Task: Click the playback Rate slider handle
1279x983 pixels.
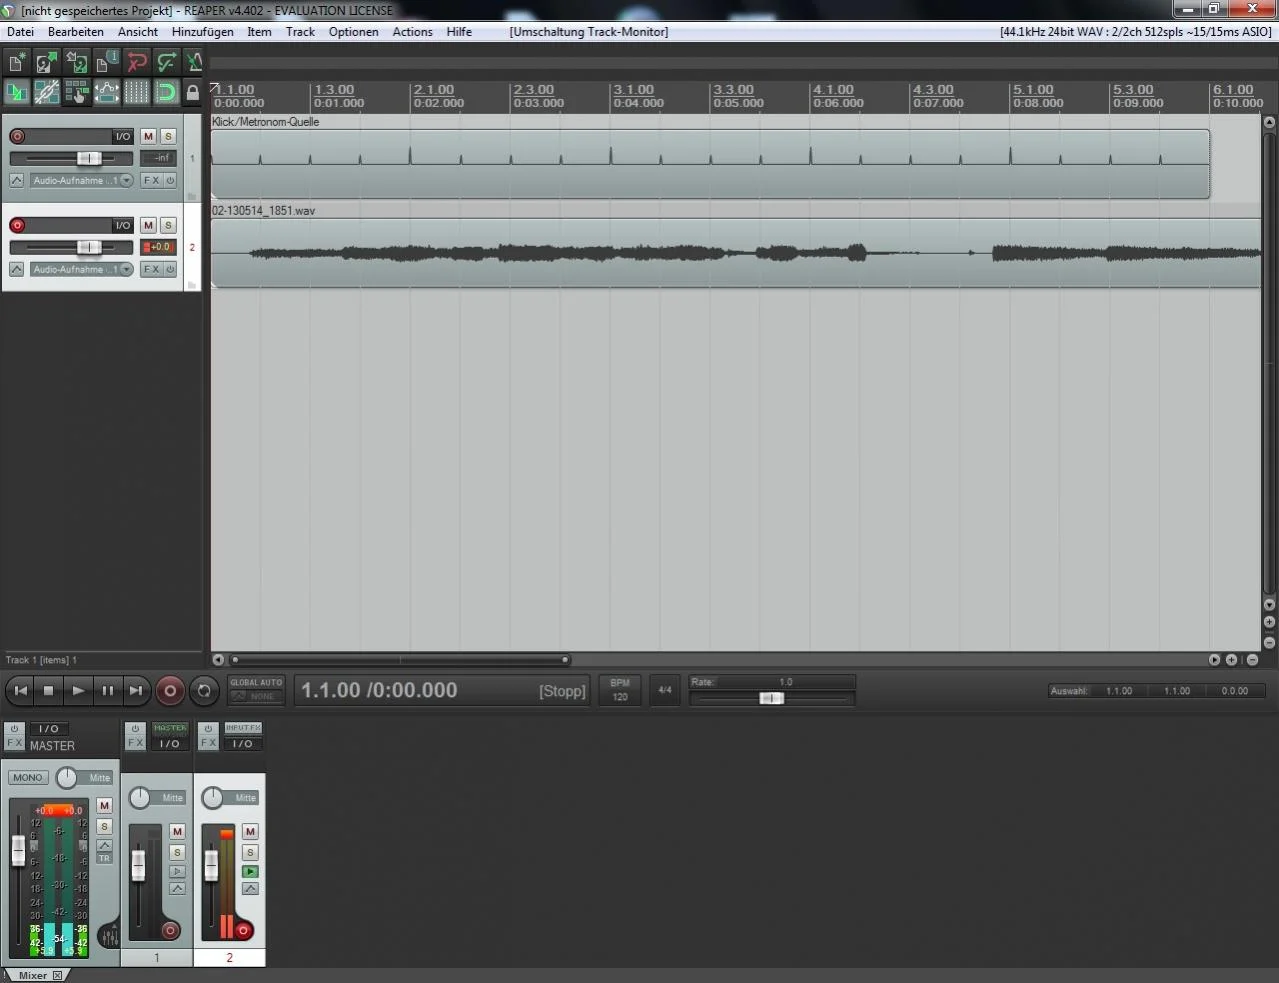Action: 771,698
